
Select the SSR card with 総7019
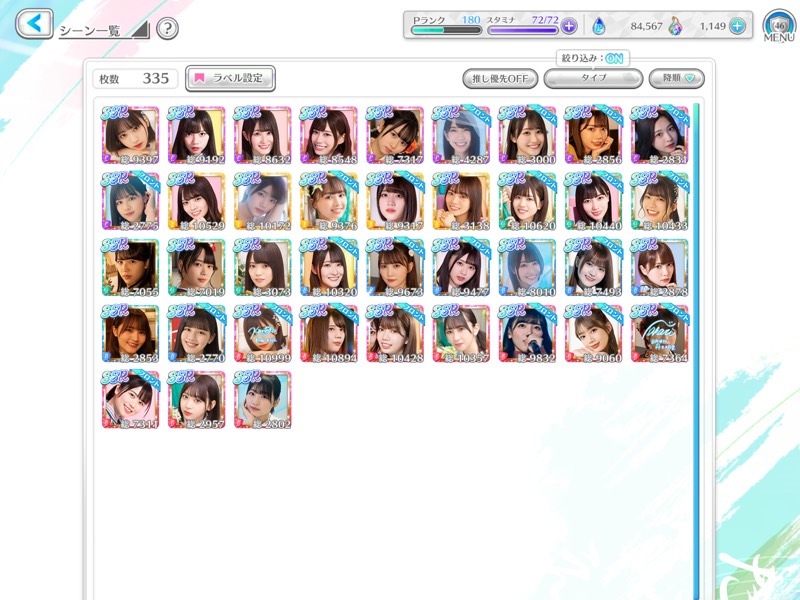coord(196,267)
